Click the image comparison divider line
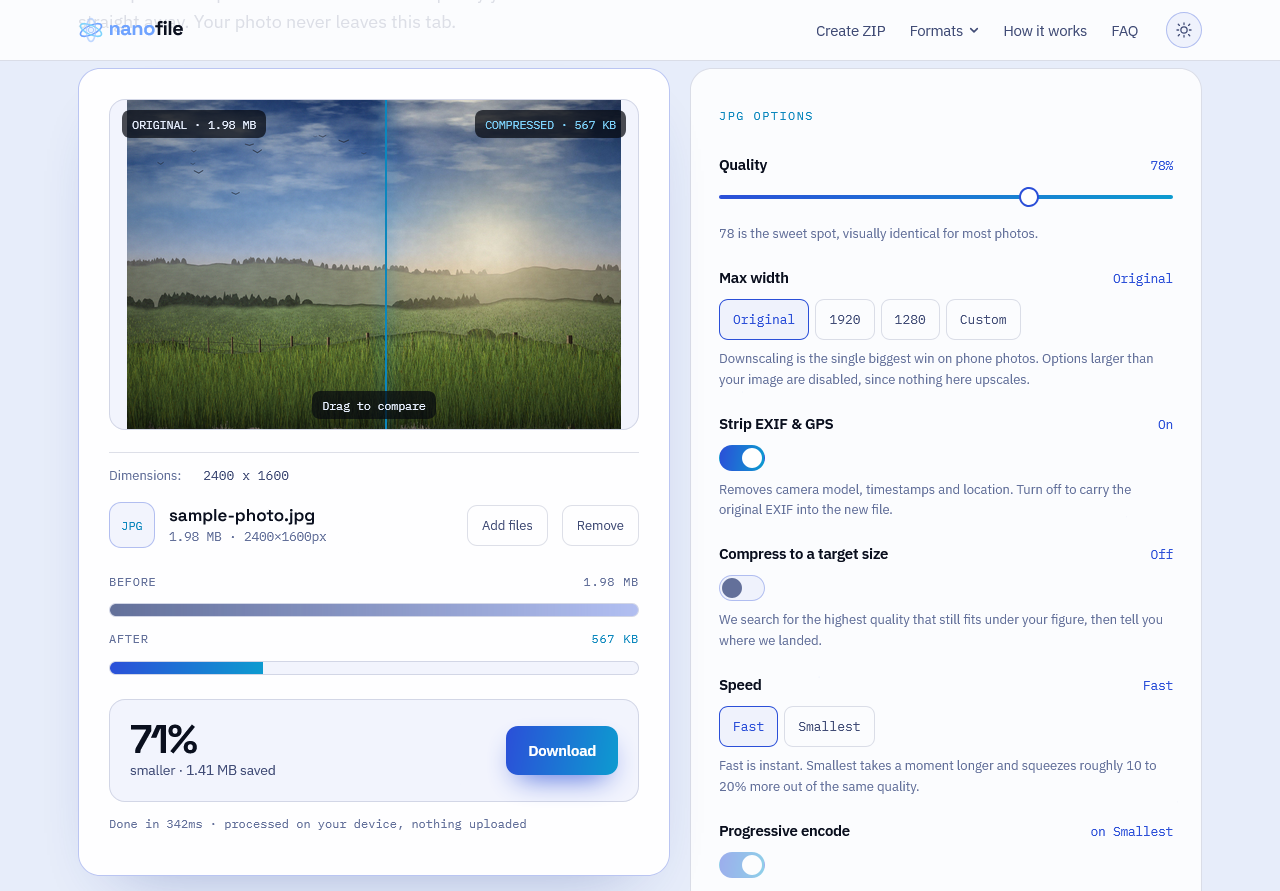 [x=386, y=265]
